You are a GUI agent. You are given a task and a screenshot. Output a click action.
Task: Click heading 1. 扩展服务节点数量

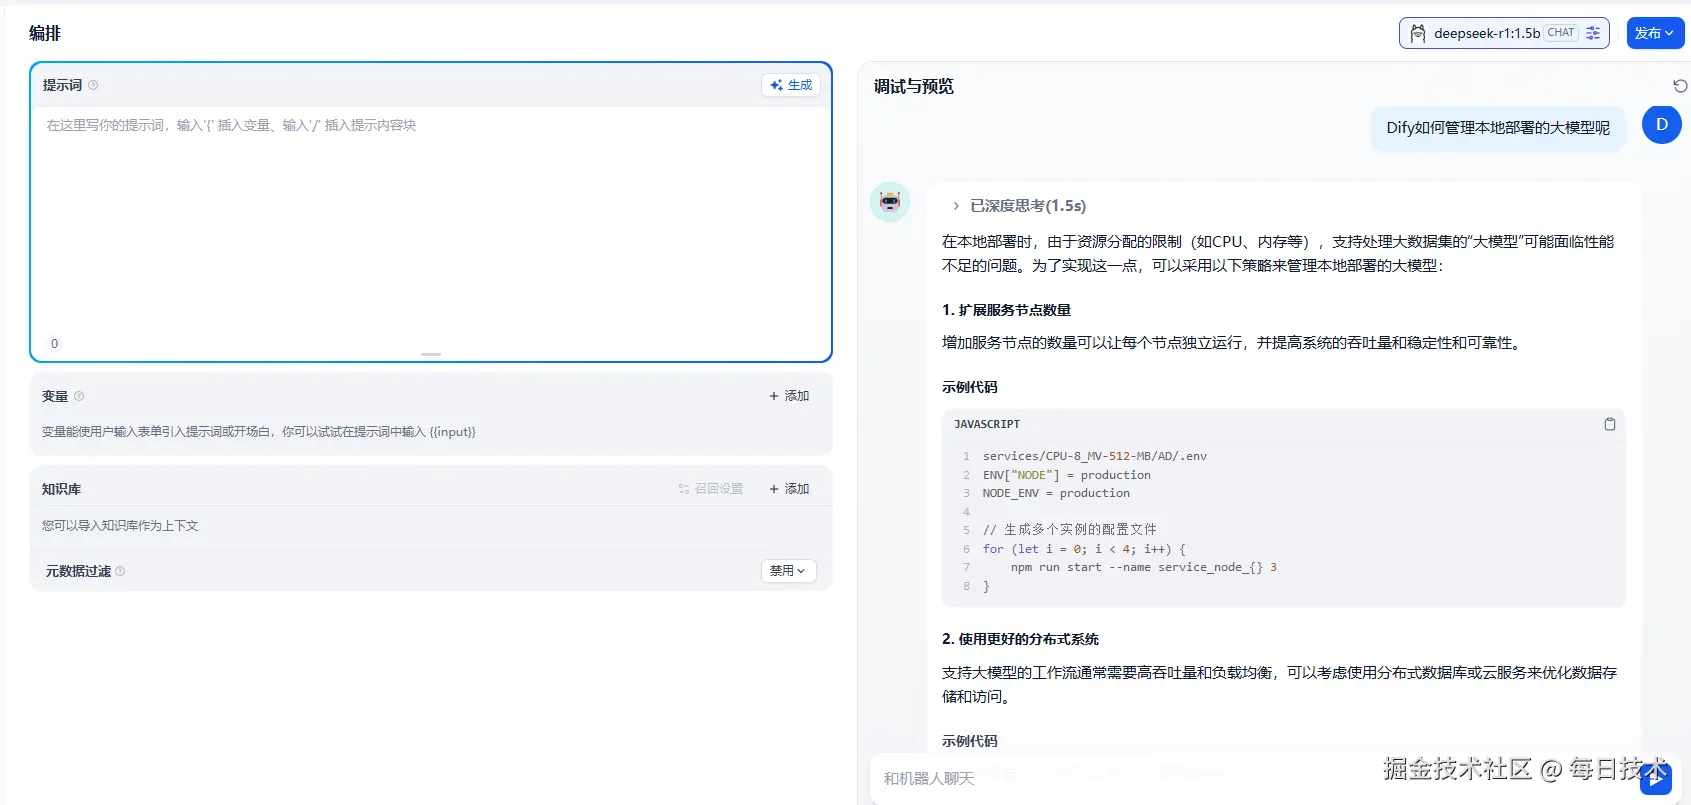click(1006, 310)
